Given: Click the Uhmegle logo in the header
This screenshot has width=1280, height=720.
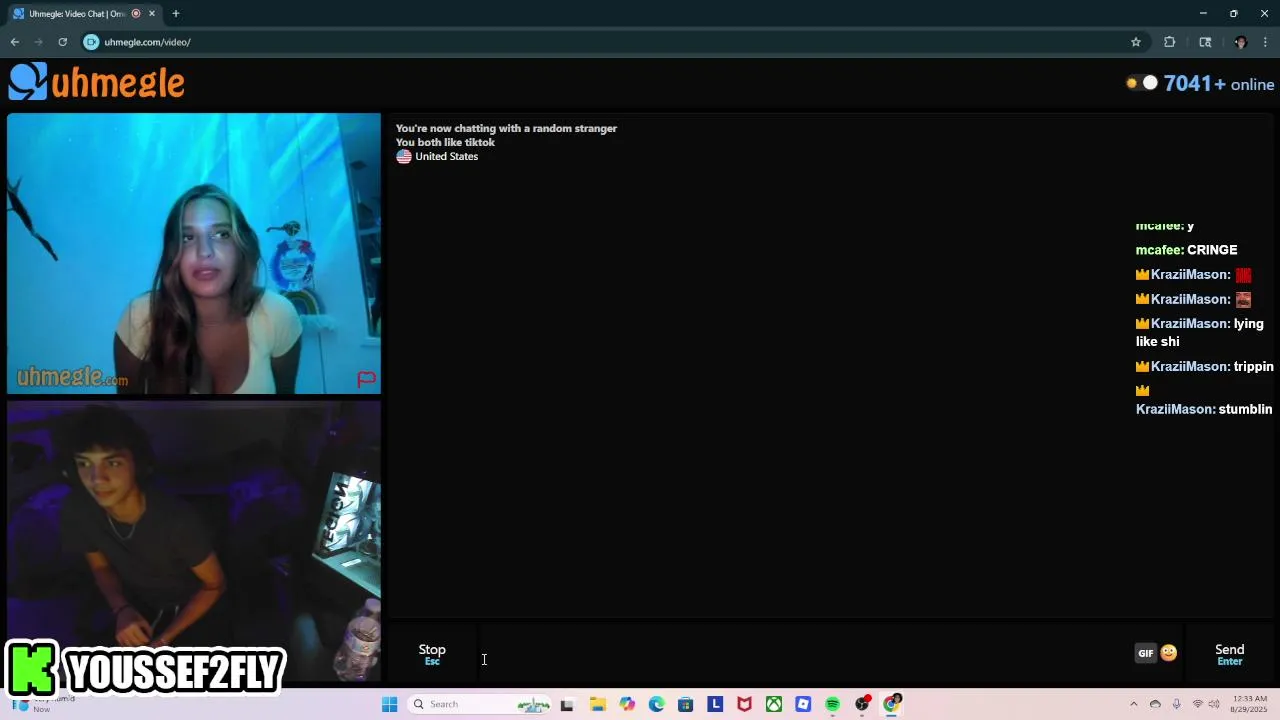Looking at the screenshot, I should [x=97, y=82].
